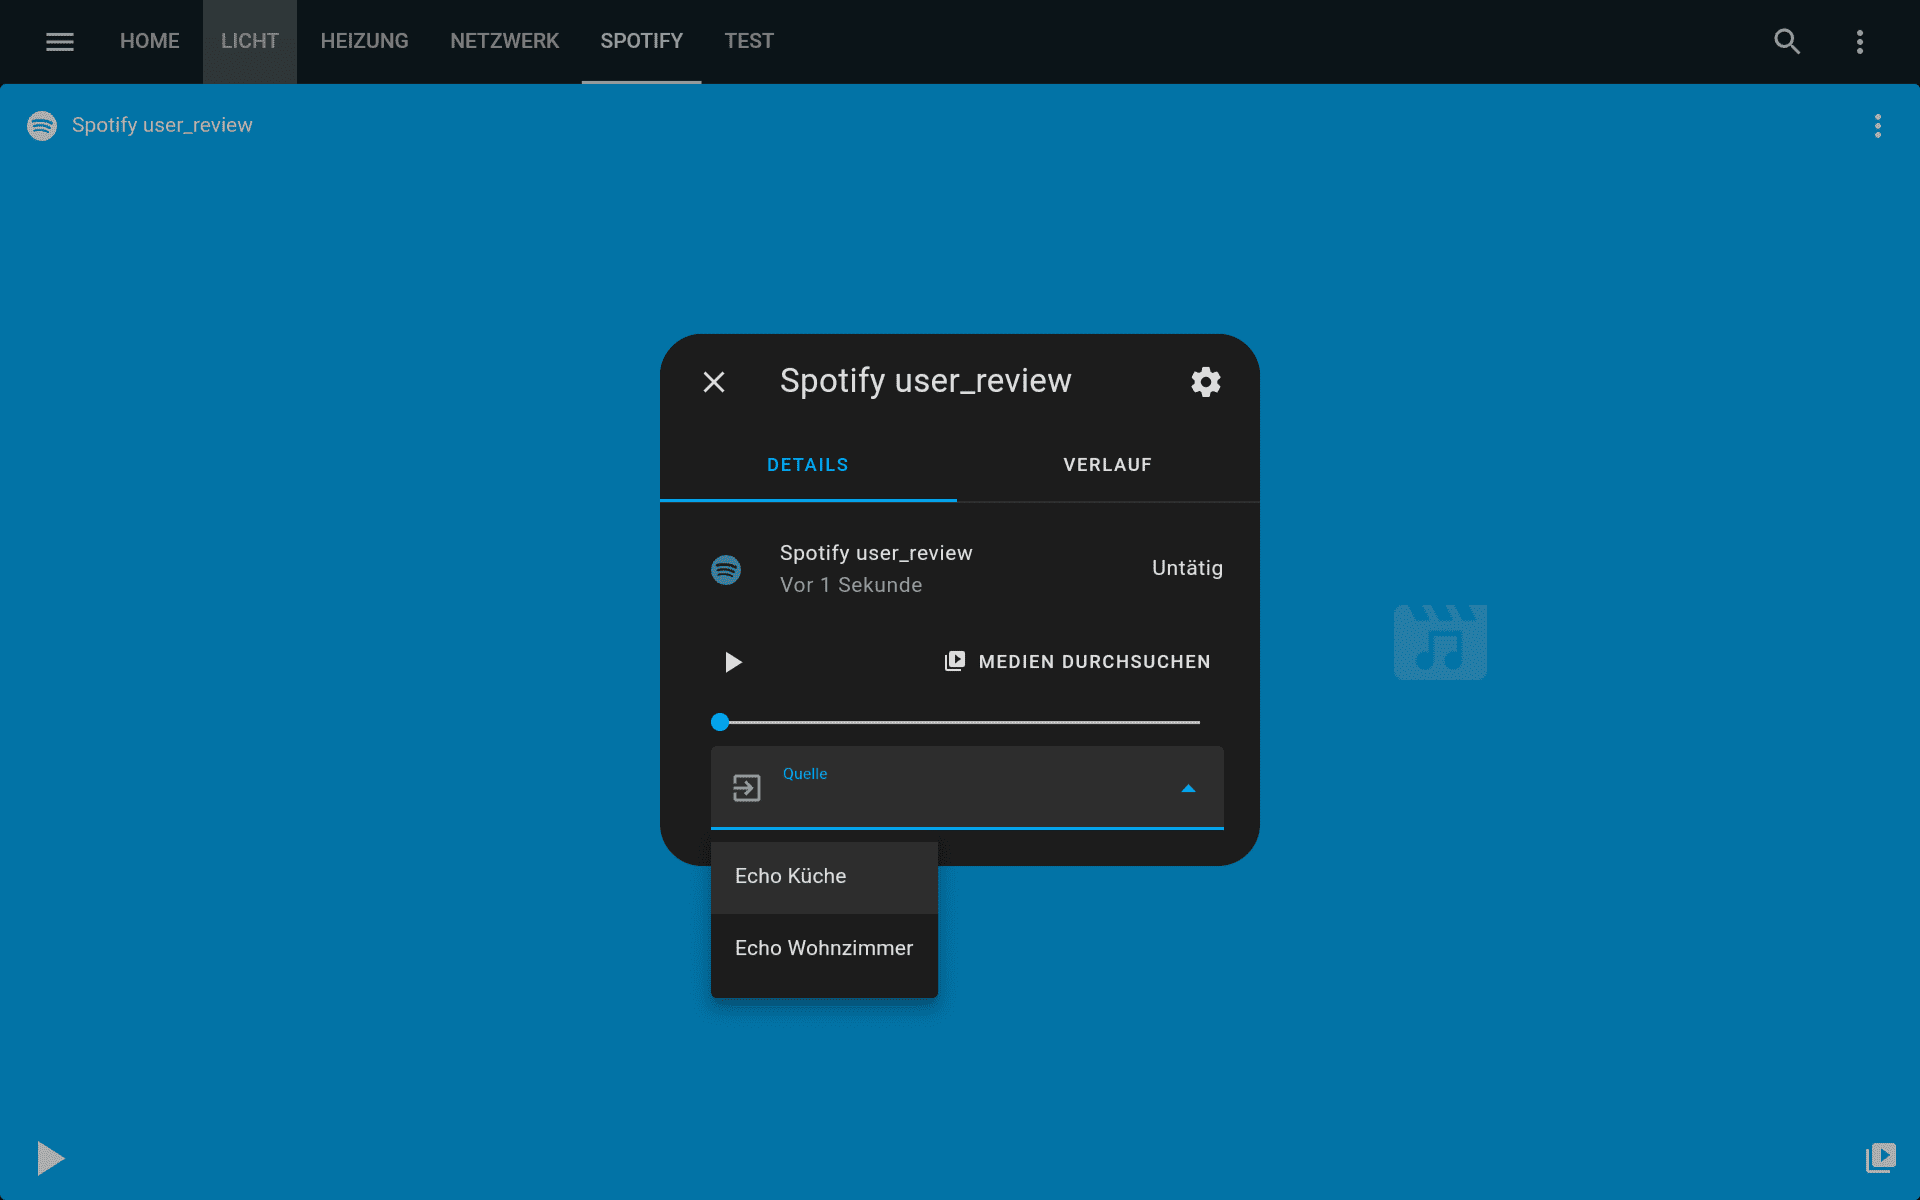This screenshot has height=1200, width=1920.
Task: Open the search magnifier in top bar
Action: 1787,41
